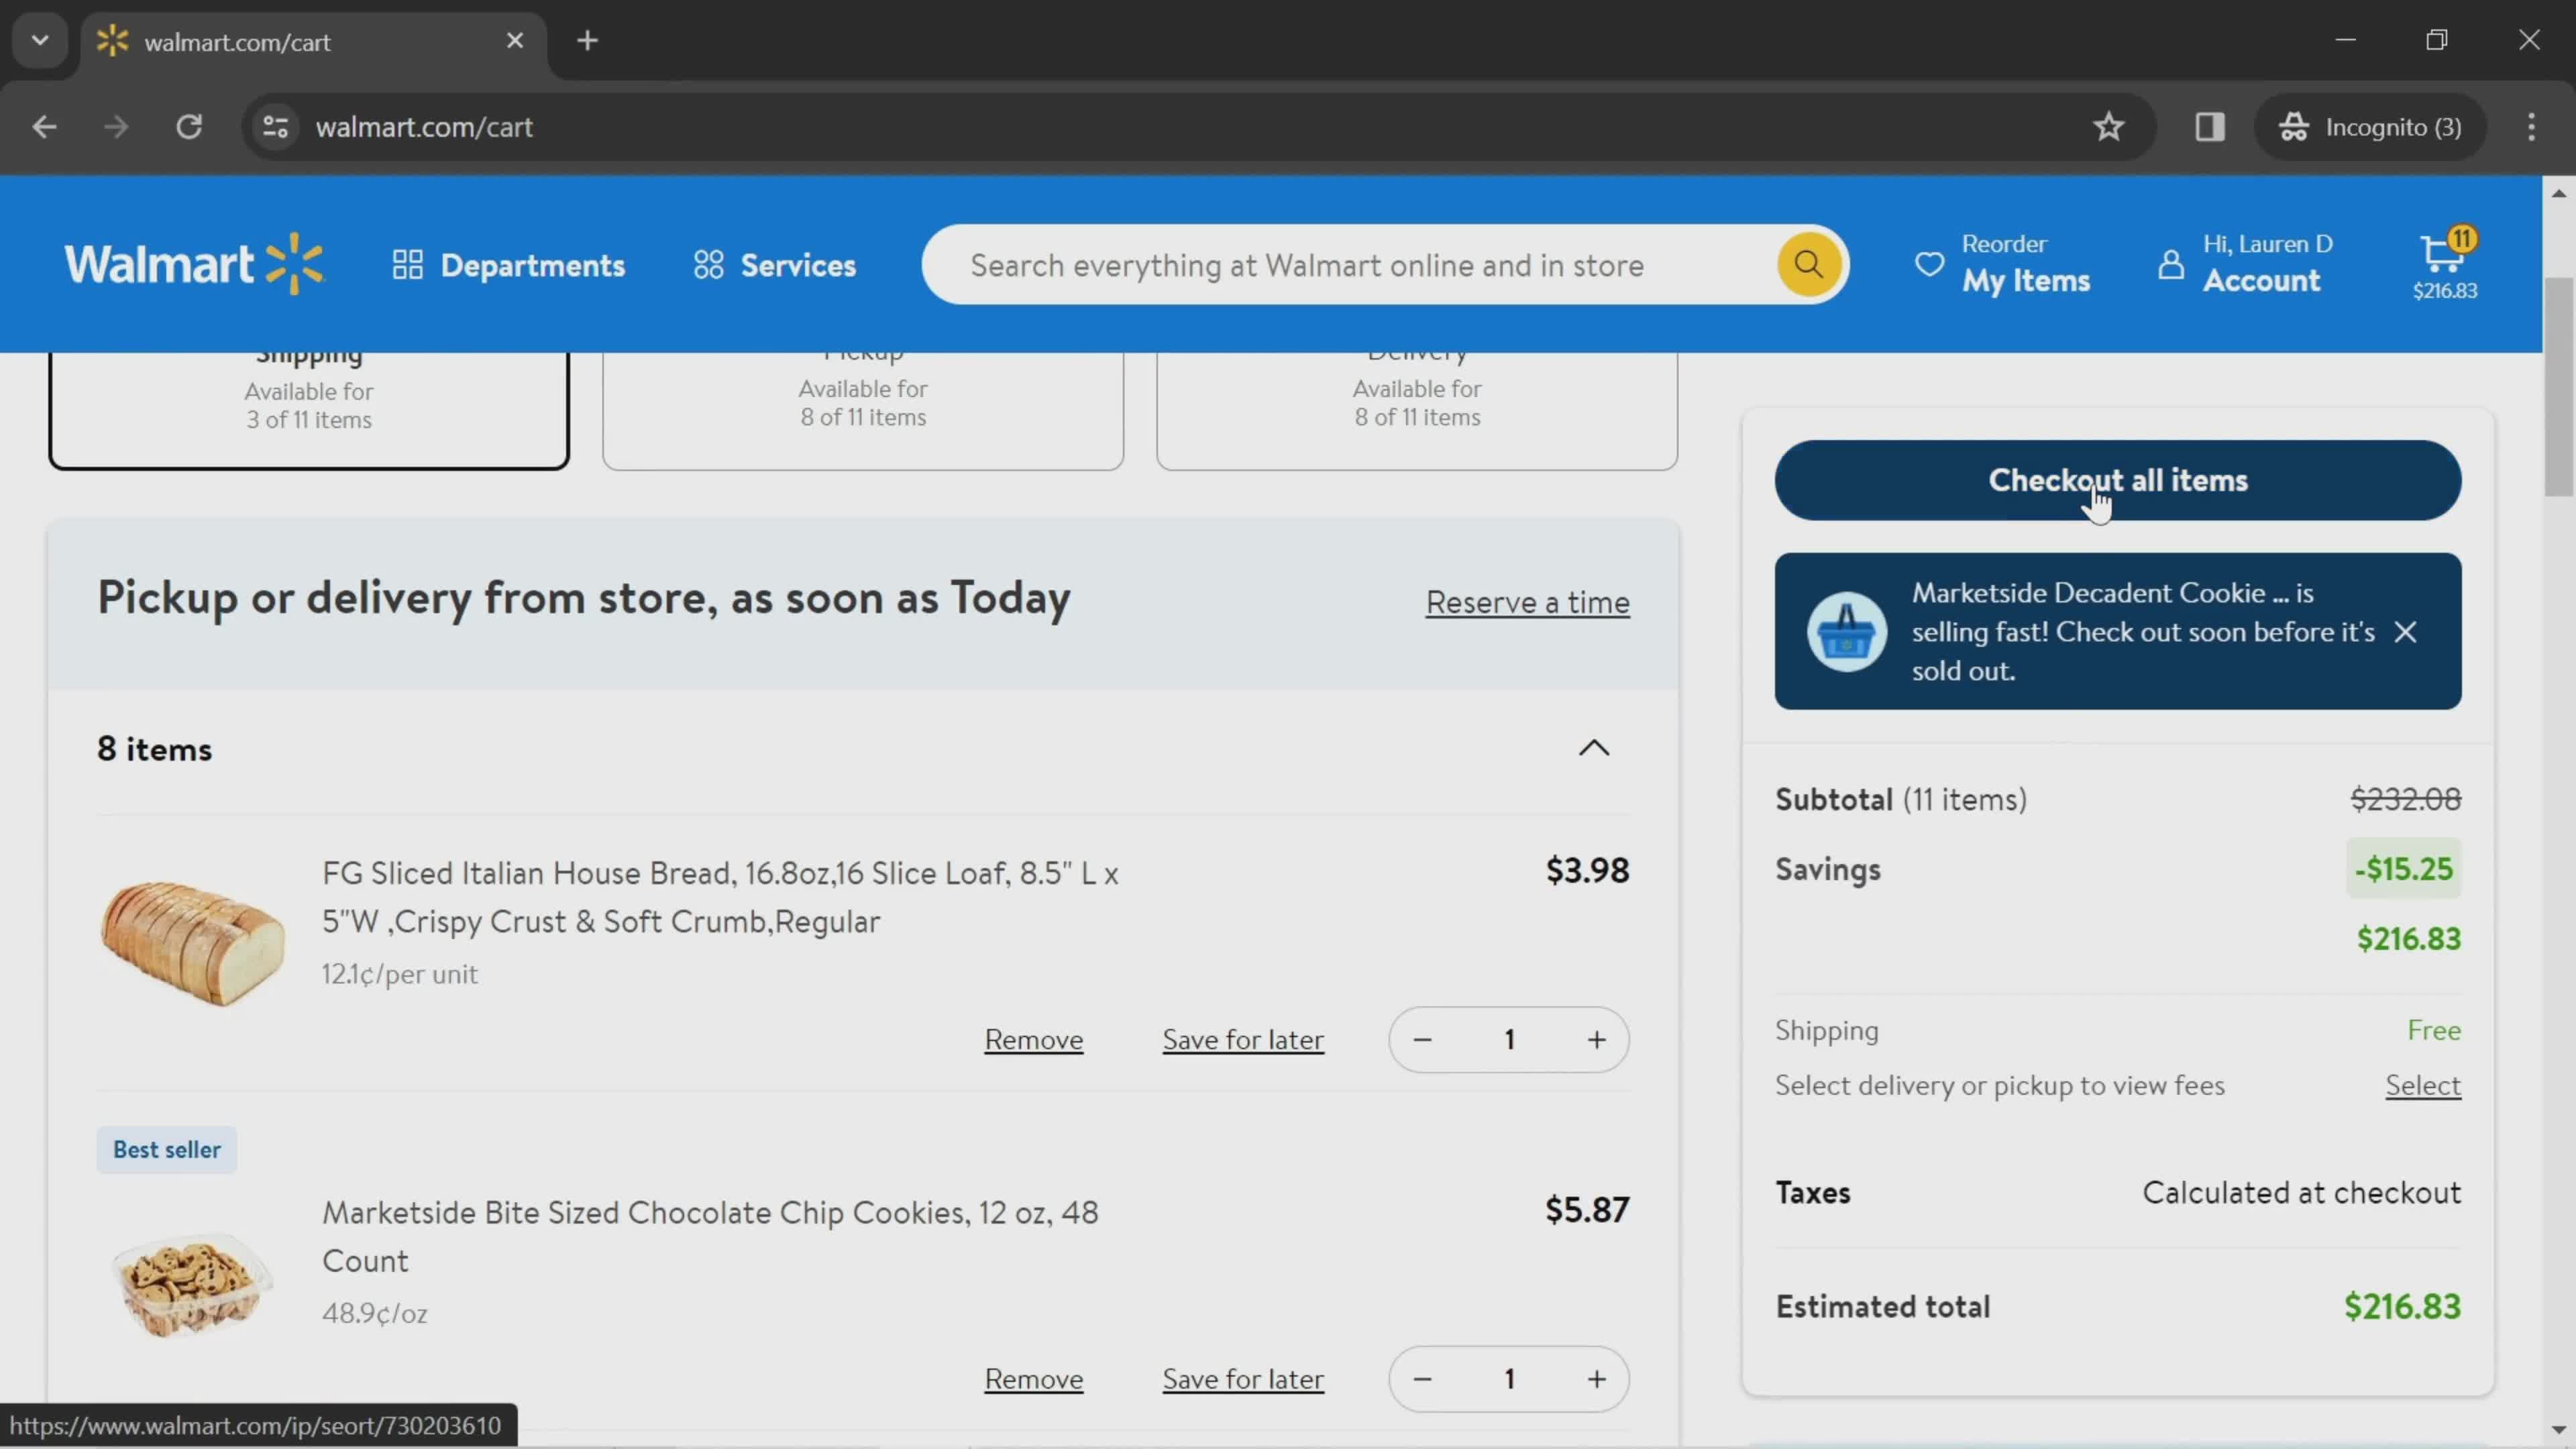Reload the walmart.com/cart page
The height and width of the screenshot is (1449, 2576).
coord(189,127)
